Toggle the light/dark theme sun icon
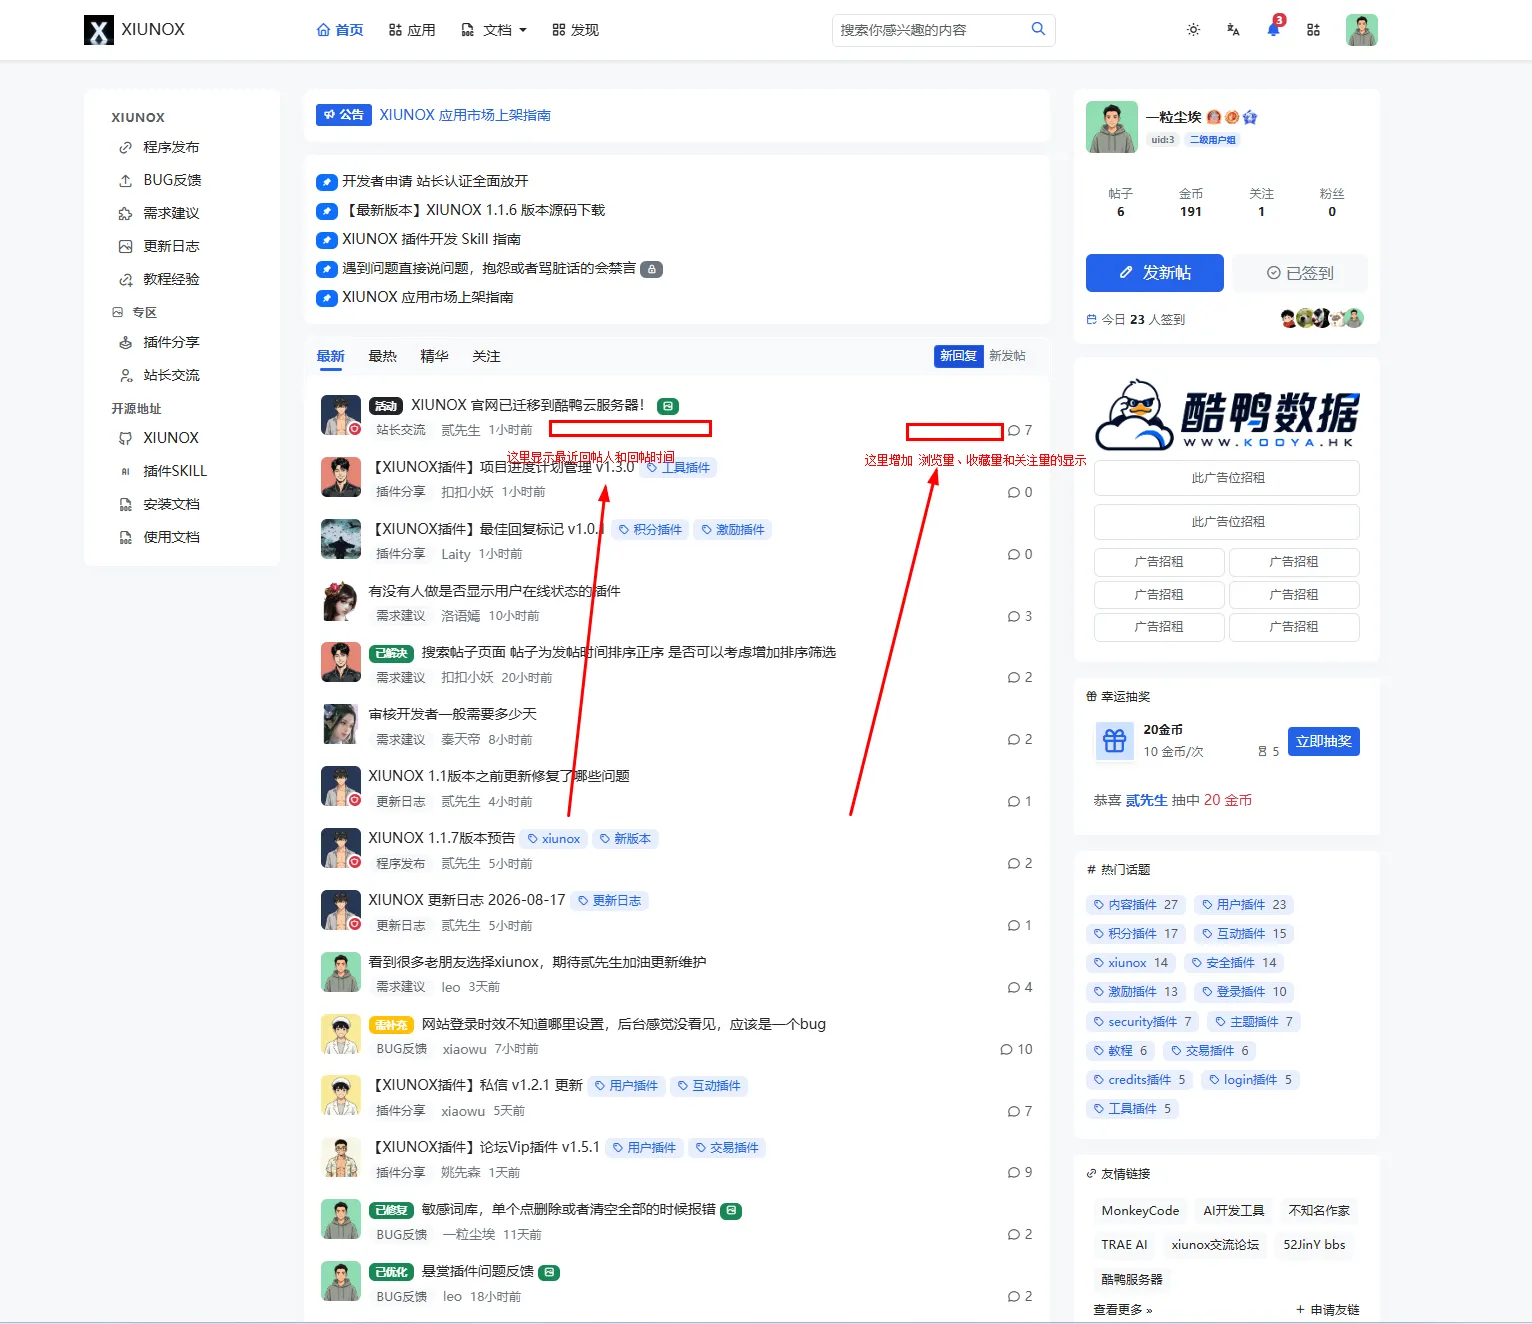This screenshot has height=1324, width=1532. (1193, 30)
